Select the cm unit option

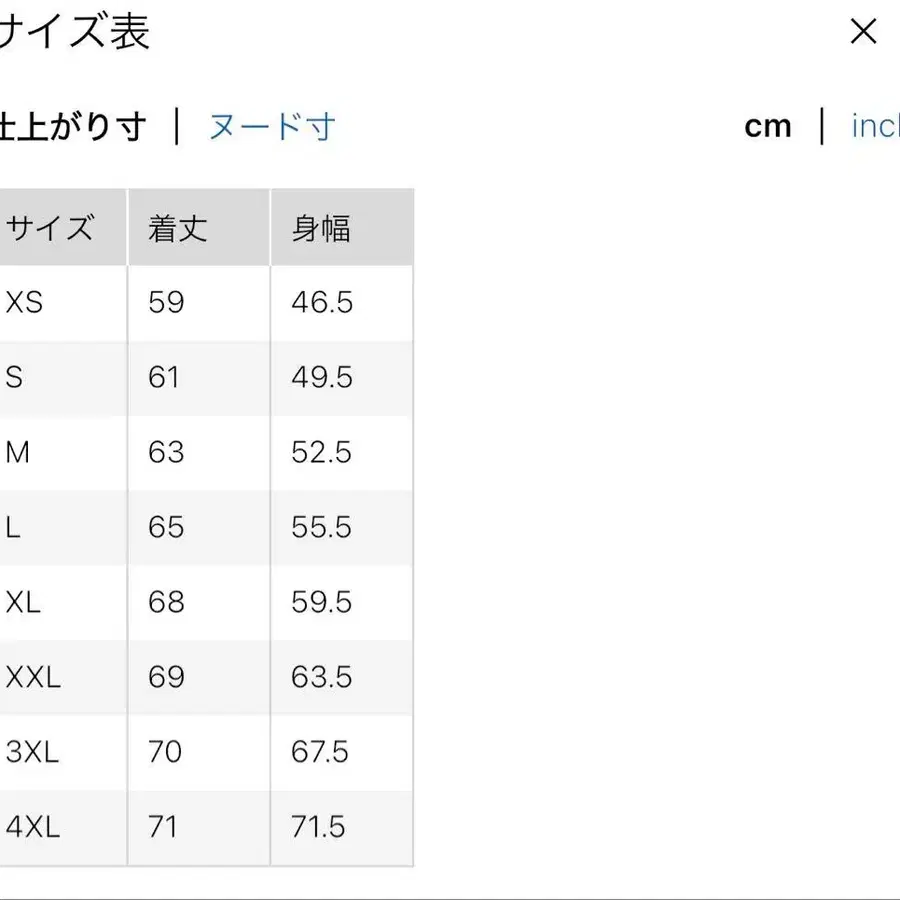click(767, 126)
